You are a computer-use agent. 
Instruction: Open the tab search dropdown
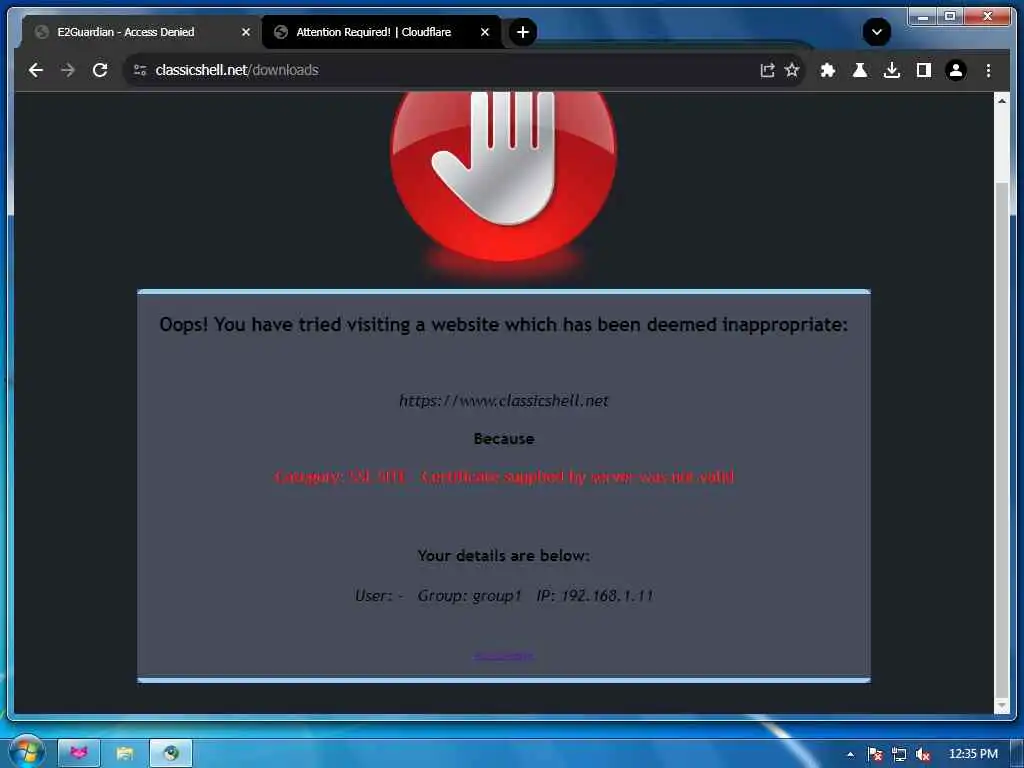click(x=876, y=32)
